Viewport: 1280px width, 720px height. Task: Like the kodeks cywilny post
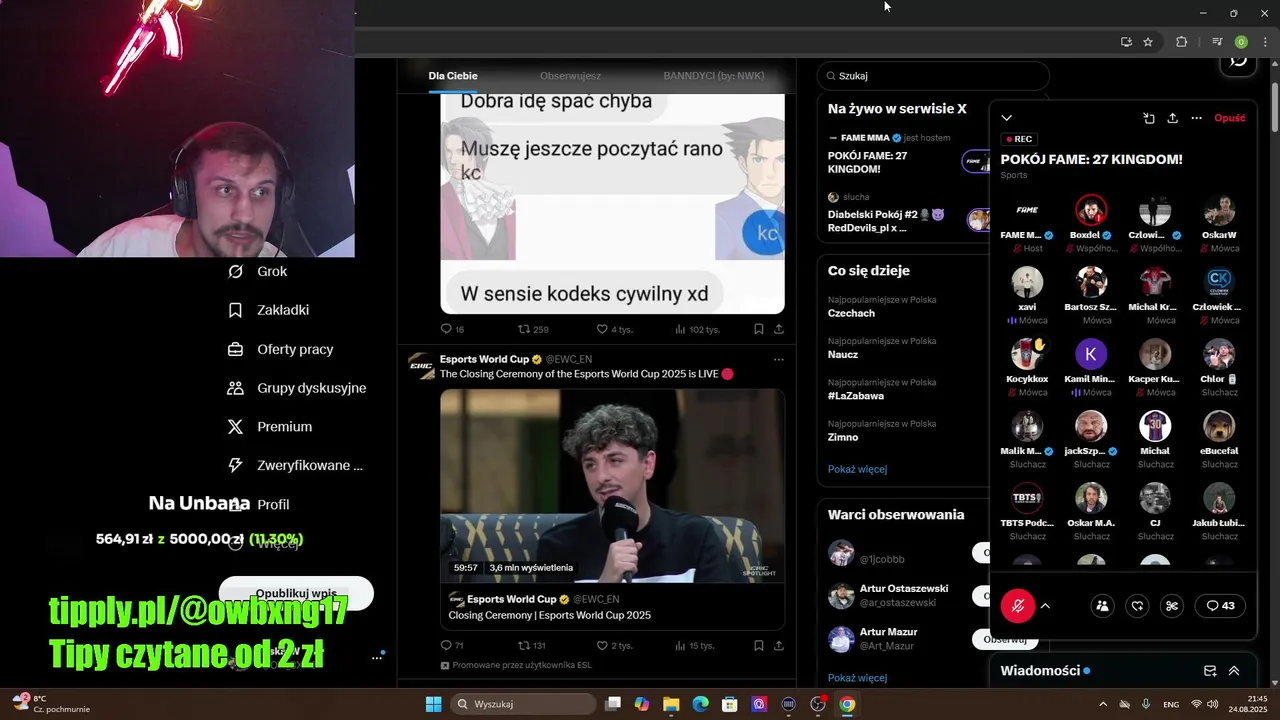pos(615,329)
